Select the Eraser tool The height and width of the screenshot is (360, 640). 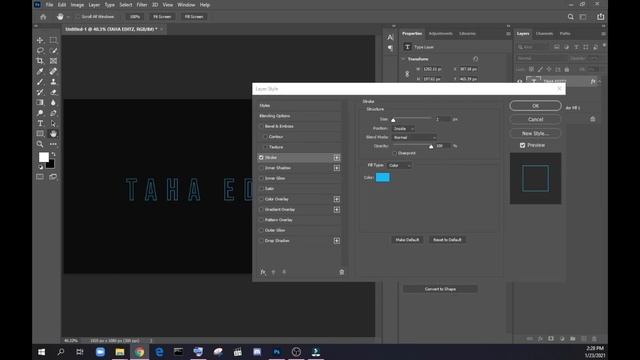pyautogui.click(x=53, y=92)
